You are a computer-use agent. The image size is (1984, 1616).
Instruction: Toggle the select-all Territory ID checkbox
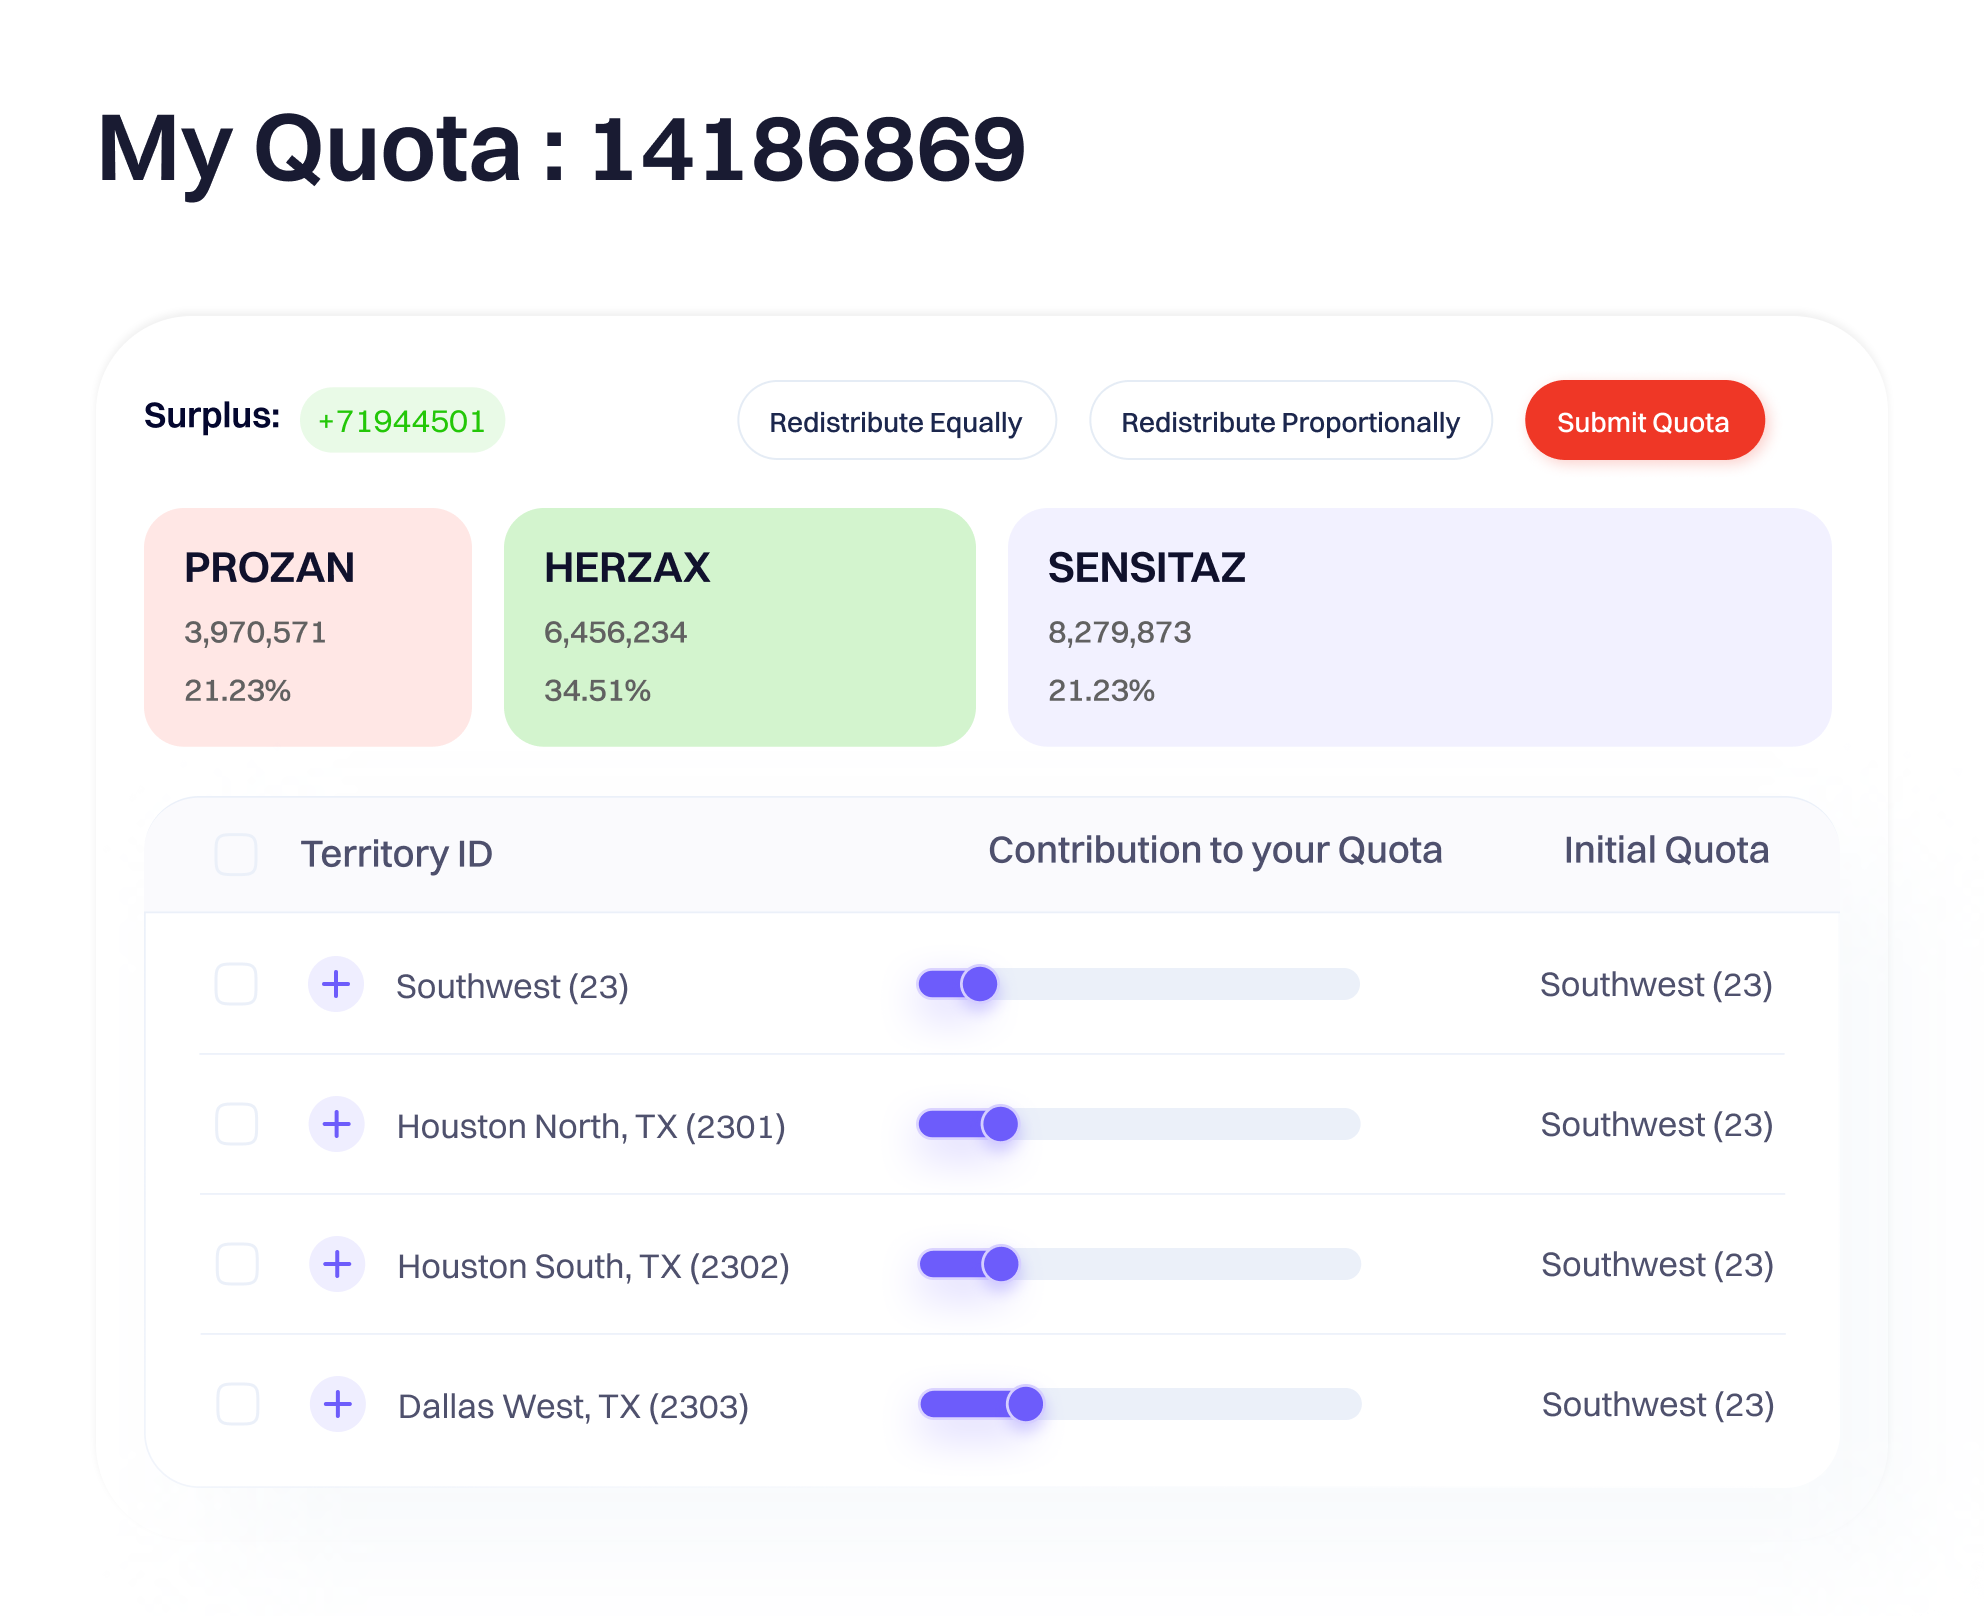[236, 854]
